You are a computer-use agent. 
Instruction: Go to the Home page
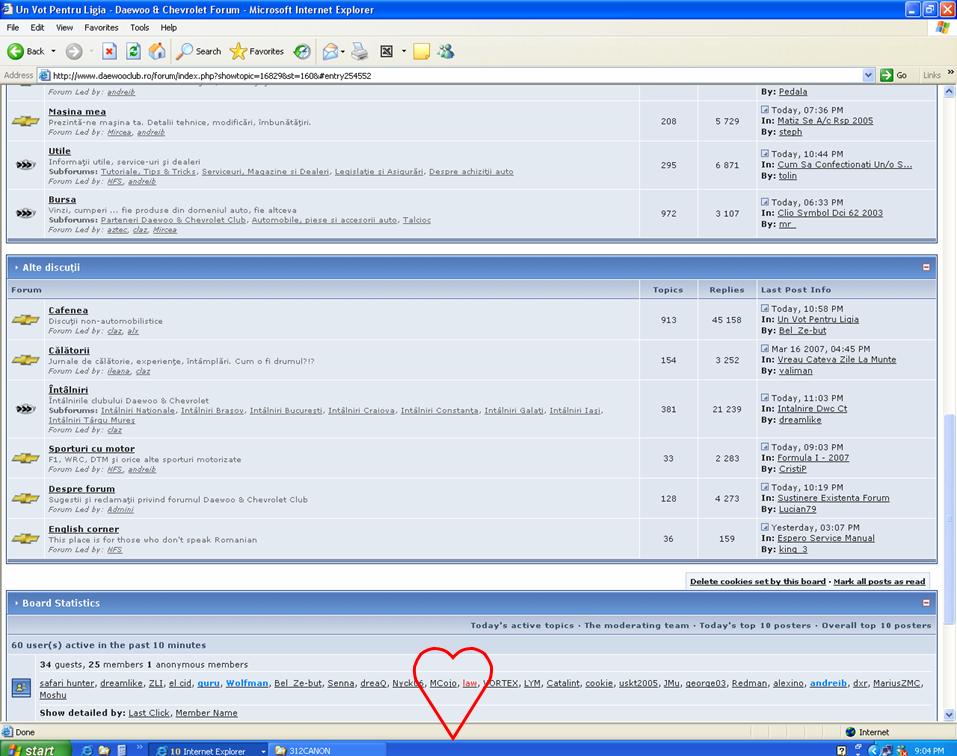(x=157, y=51)
